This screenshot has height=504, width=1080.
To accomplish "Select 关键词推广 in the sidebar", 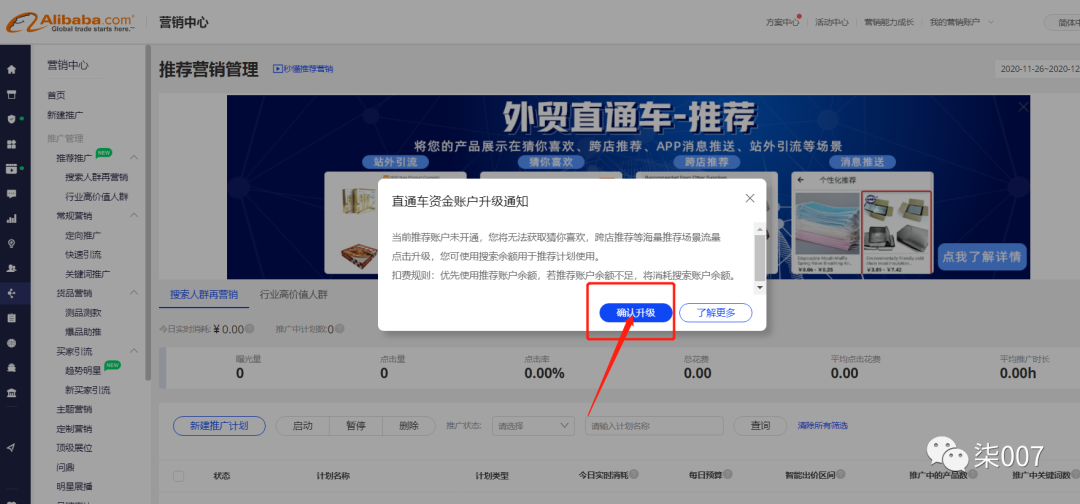I will 88,273.
